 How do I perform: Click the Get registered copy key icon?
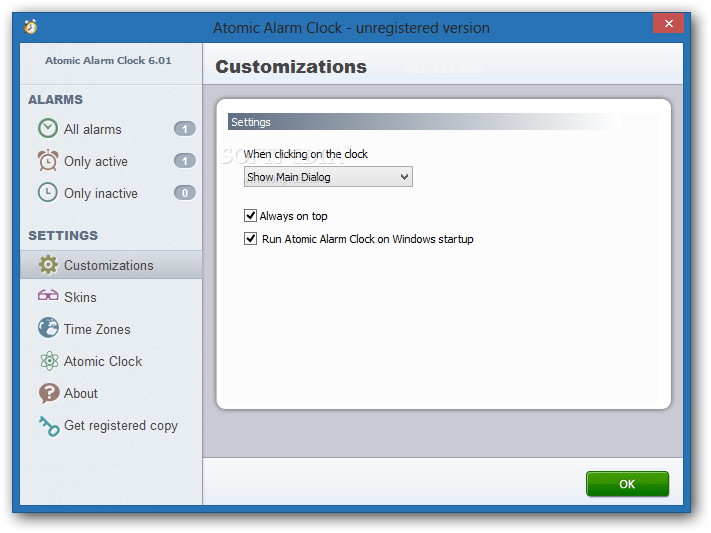click(49, 426)
